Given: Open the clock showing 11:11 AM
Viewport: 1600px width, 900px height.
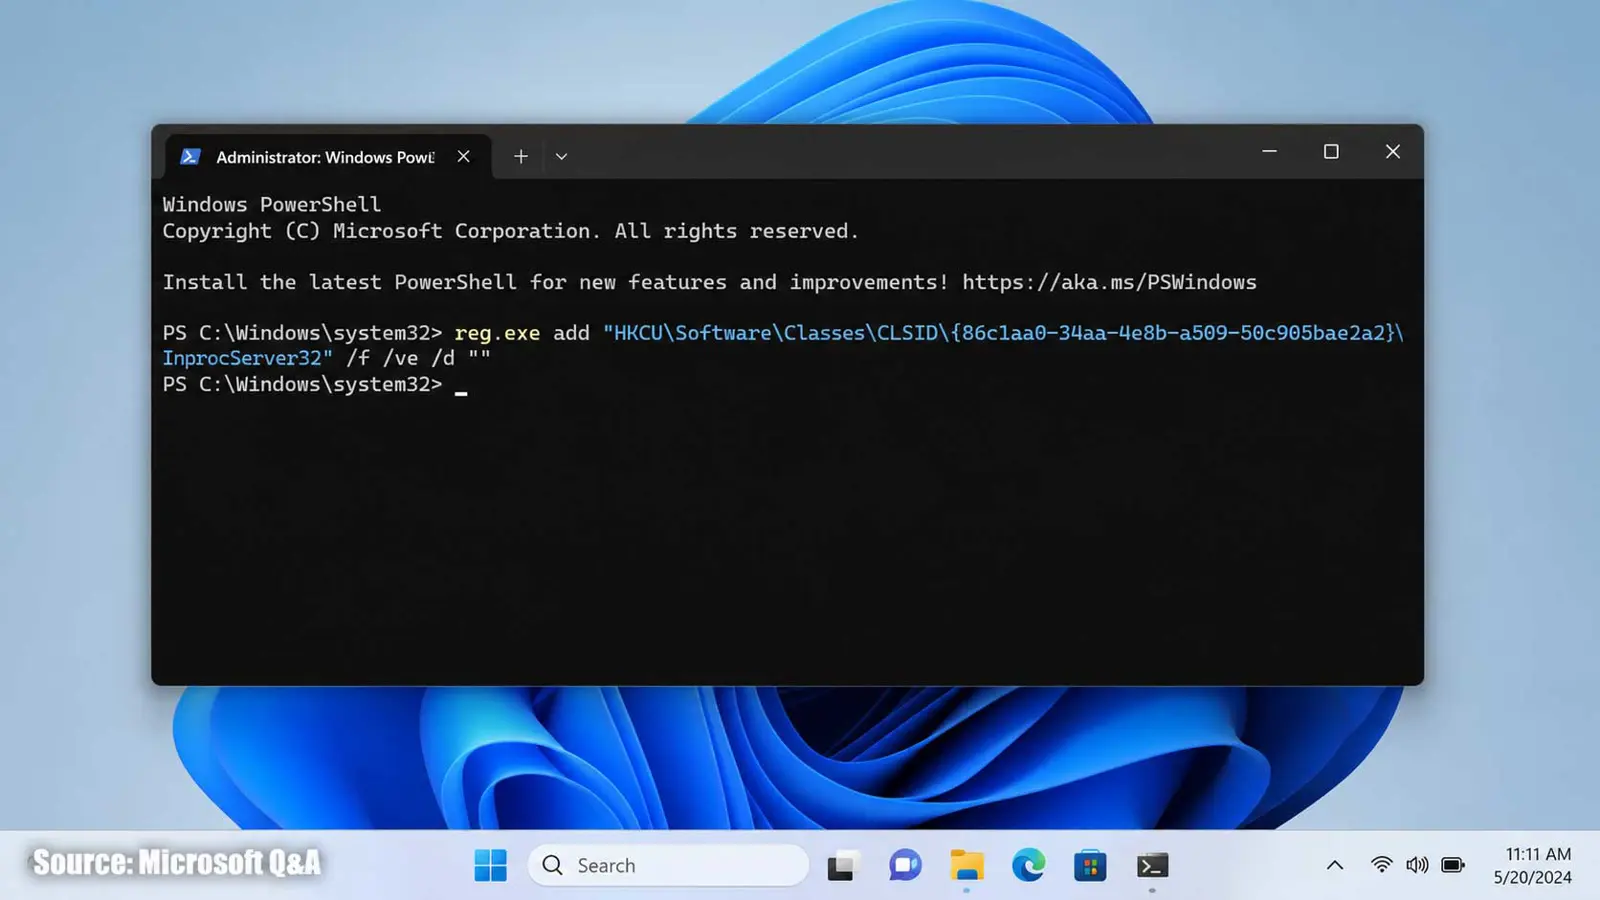Looking at the screenshot, I should (1534, 865).
